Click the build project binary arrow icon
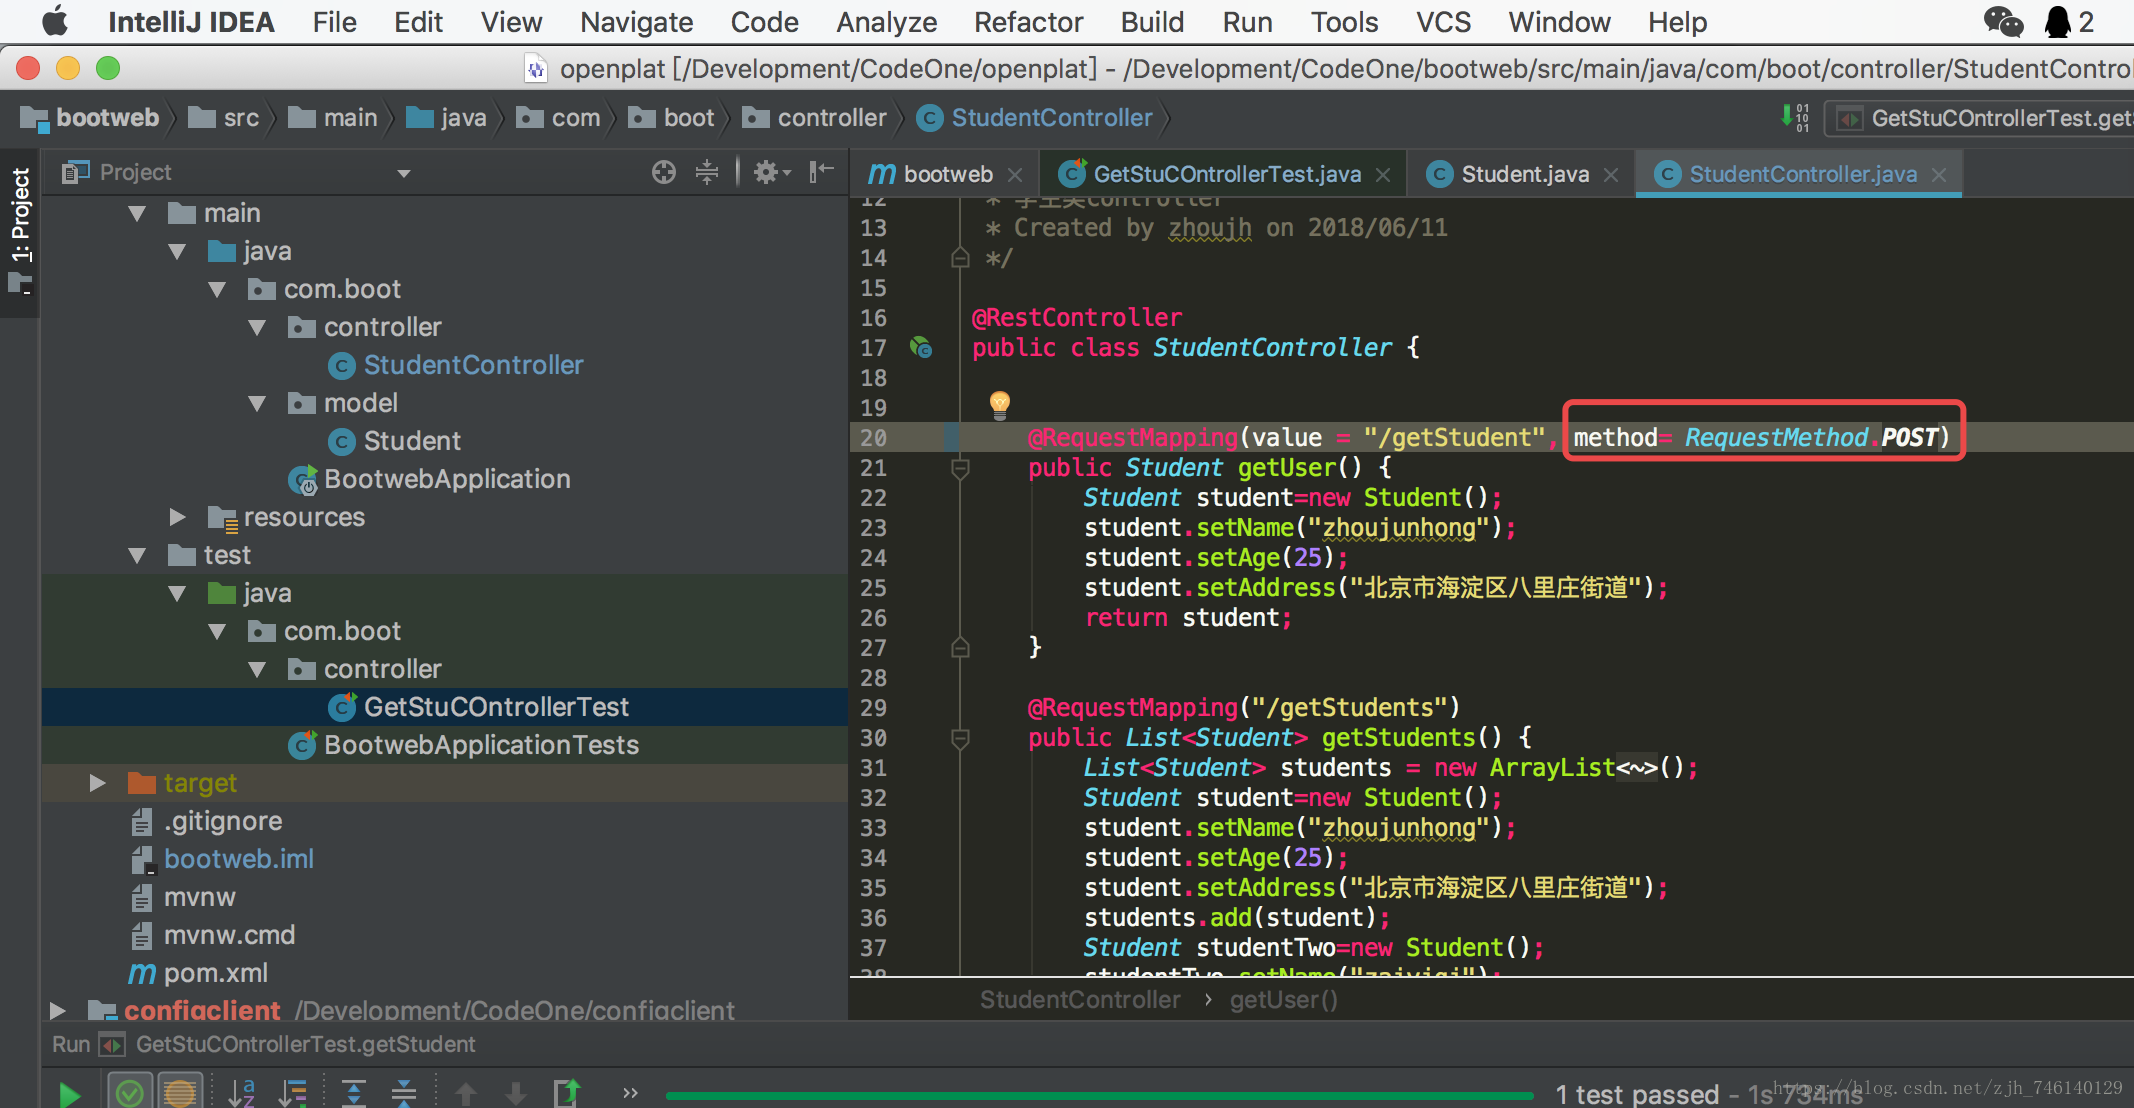This screenshot has width=2134, height=1108. point(1795,117)
